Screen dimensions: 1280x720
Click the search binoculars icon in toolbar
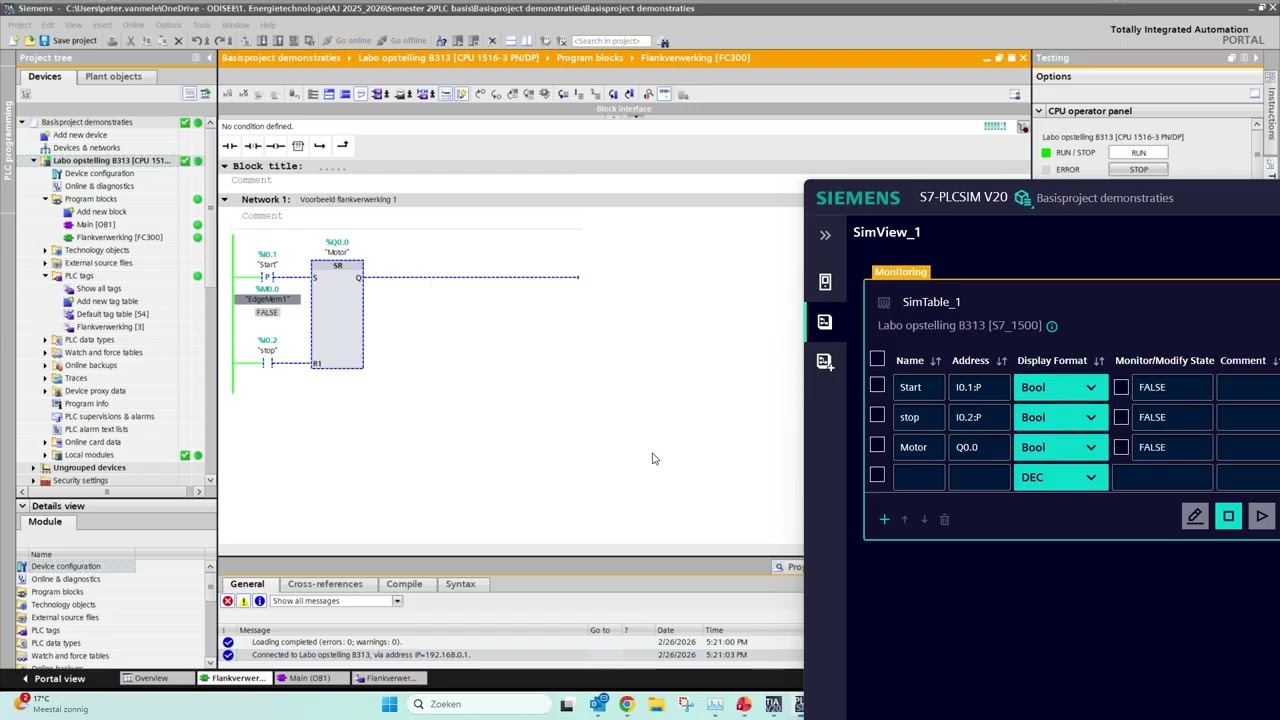tap(664, 42)
